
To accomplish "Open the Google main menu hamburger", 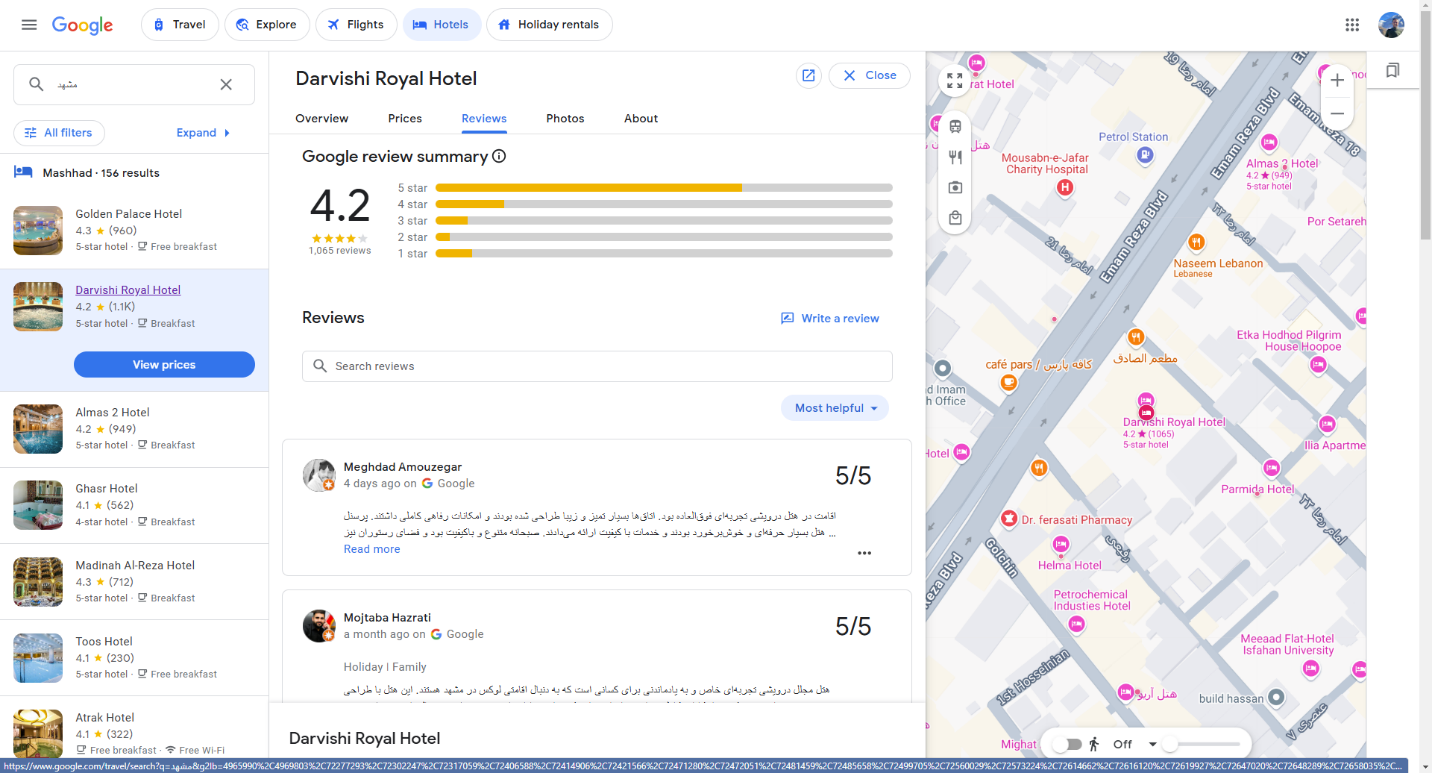I will [x=29, y=25].
